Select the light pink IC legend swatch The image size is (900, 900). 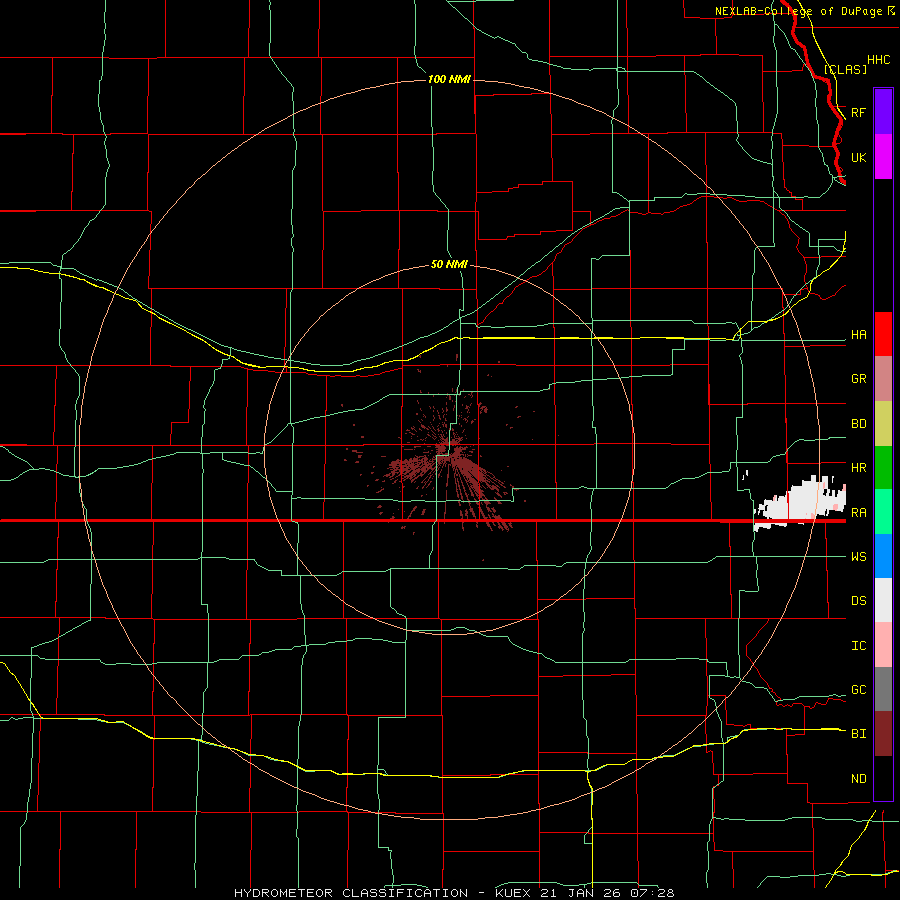883,645
